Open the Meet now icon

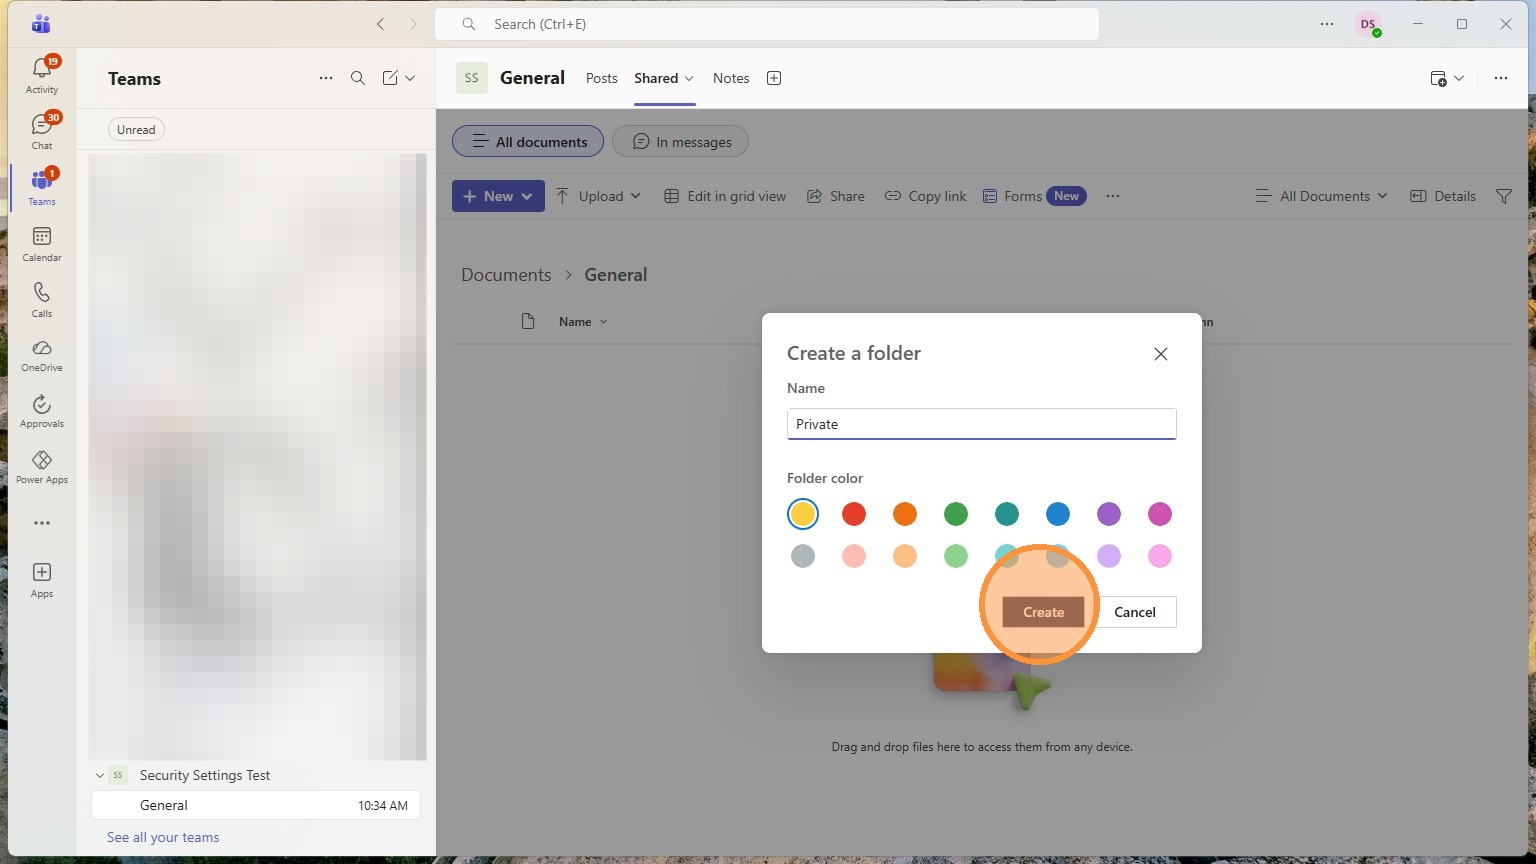click(1438, 78)
